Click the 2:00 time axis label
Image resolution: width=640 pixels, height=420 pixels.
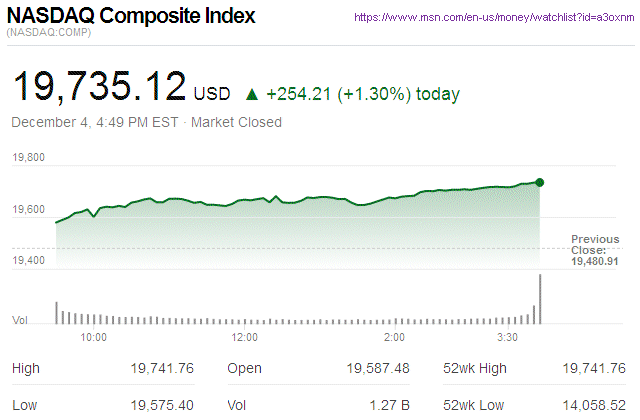[394, 337]
